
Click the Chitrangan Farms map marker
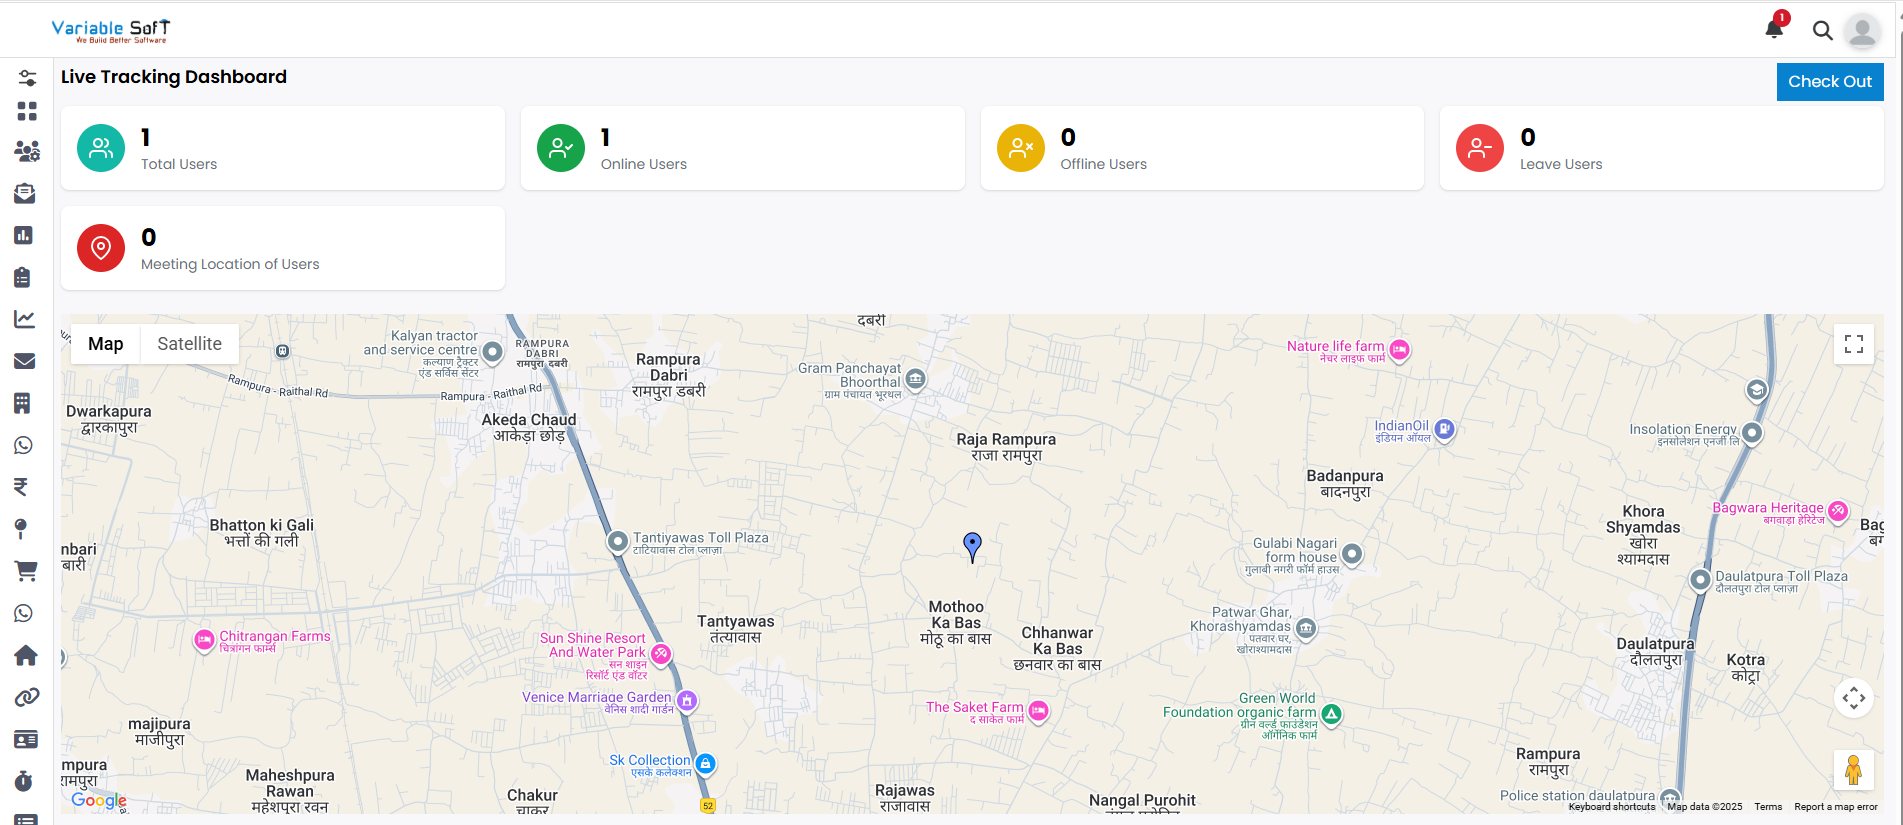(x=204, y=640)
